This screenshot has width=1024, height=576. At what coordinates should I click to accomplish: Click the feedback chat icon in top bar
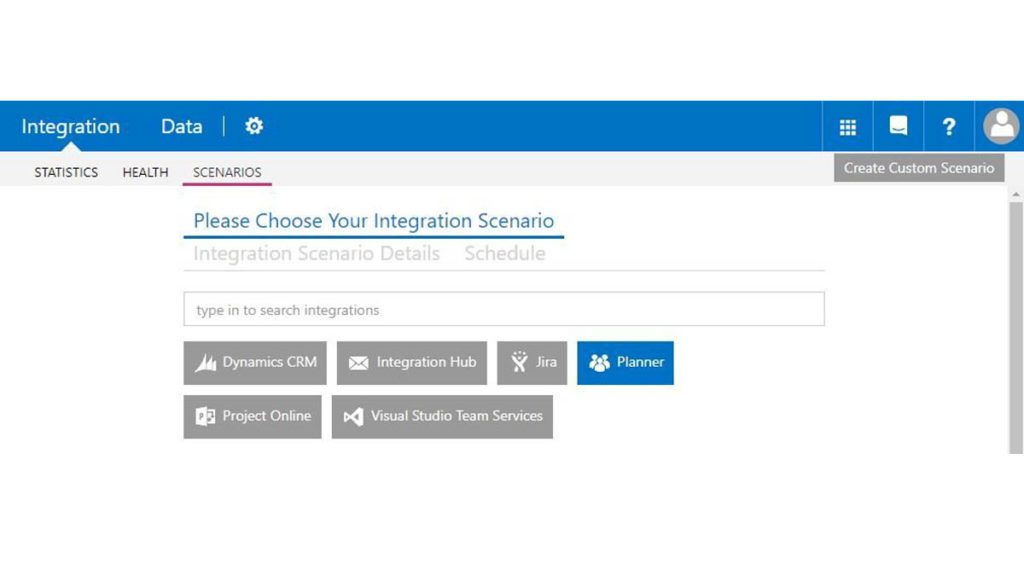(898, 126)
